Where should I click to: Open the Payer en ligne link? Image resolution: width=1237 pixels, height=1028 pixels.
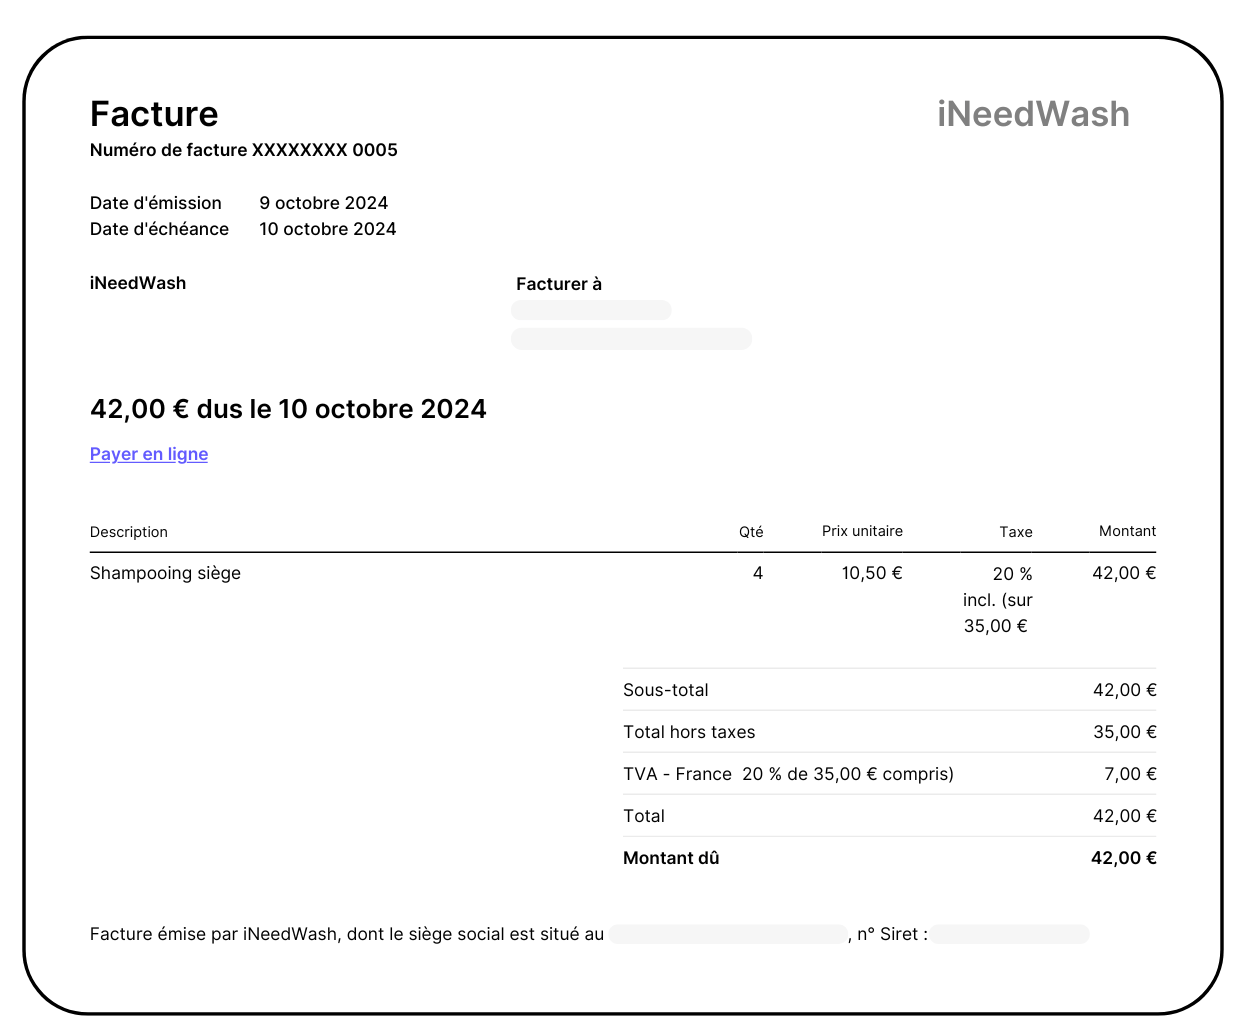(148, 454)
